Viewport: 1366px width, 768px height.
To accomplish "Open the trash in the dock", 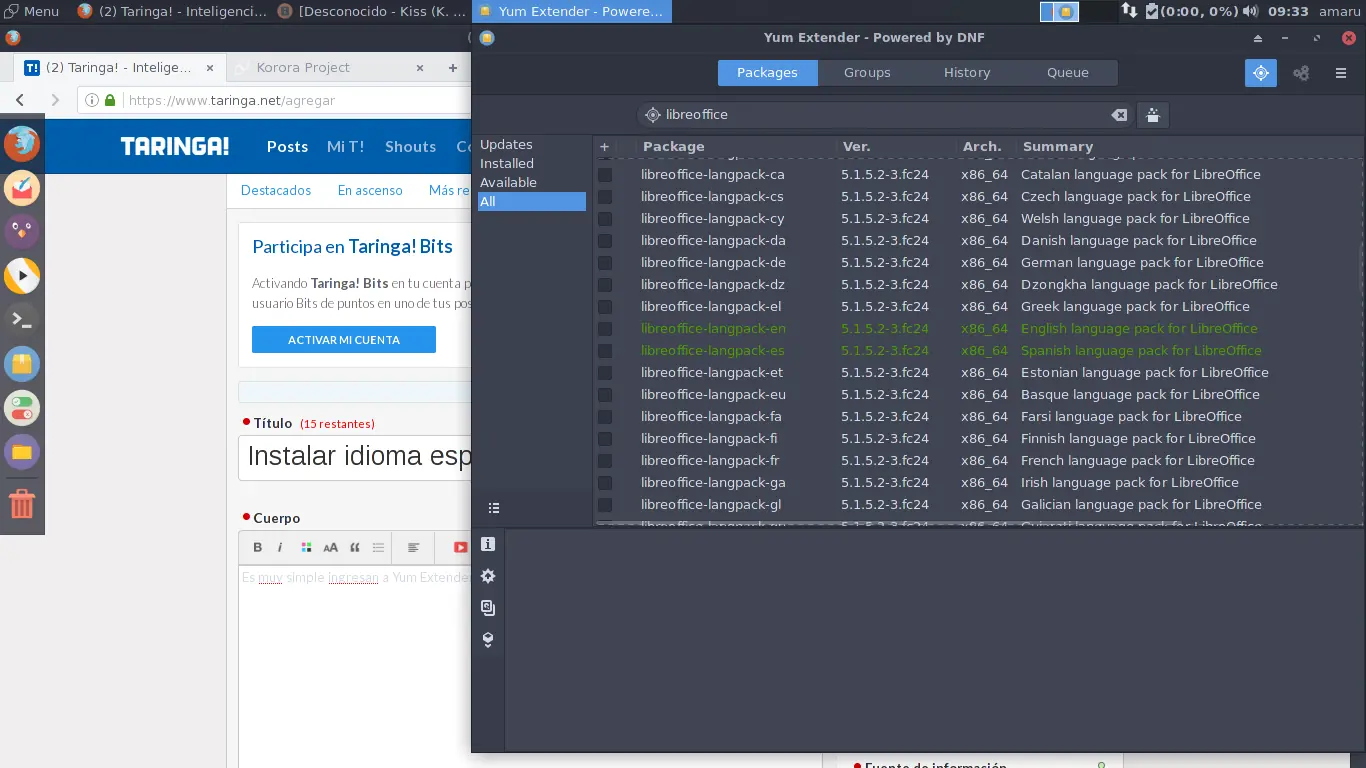I will (x=22, y=503).
